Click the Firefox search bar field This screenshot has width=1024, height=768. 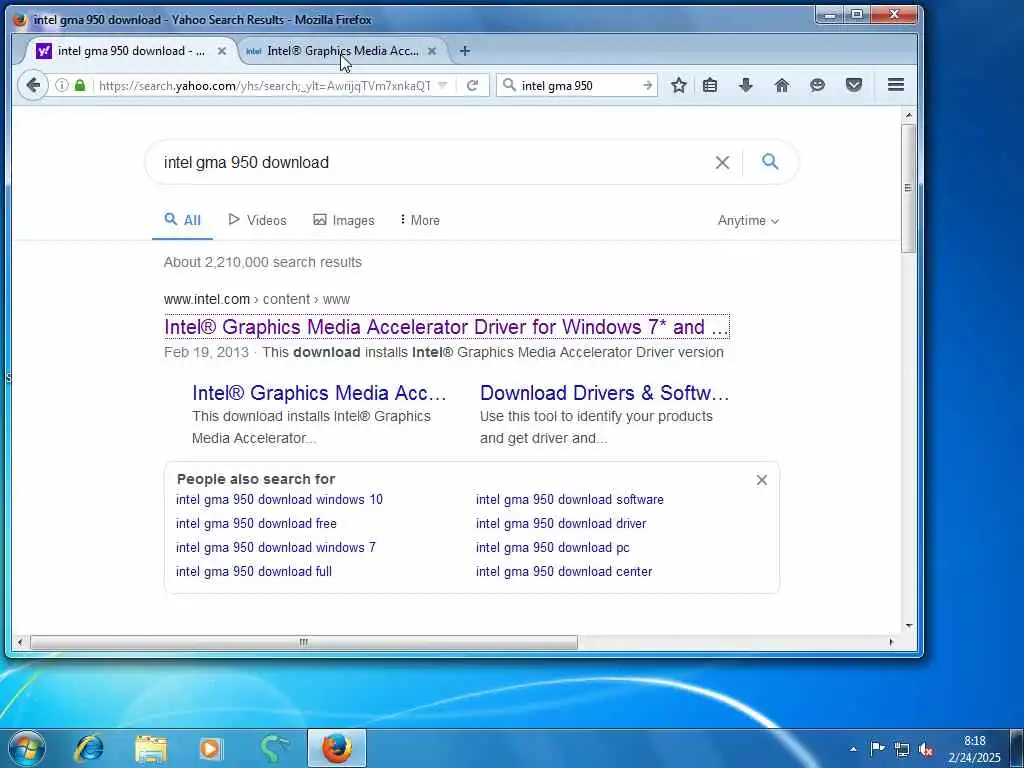(579, 86)
